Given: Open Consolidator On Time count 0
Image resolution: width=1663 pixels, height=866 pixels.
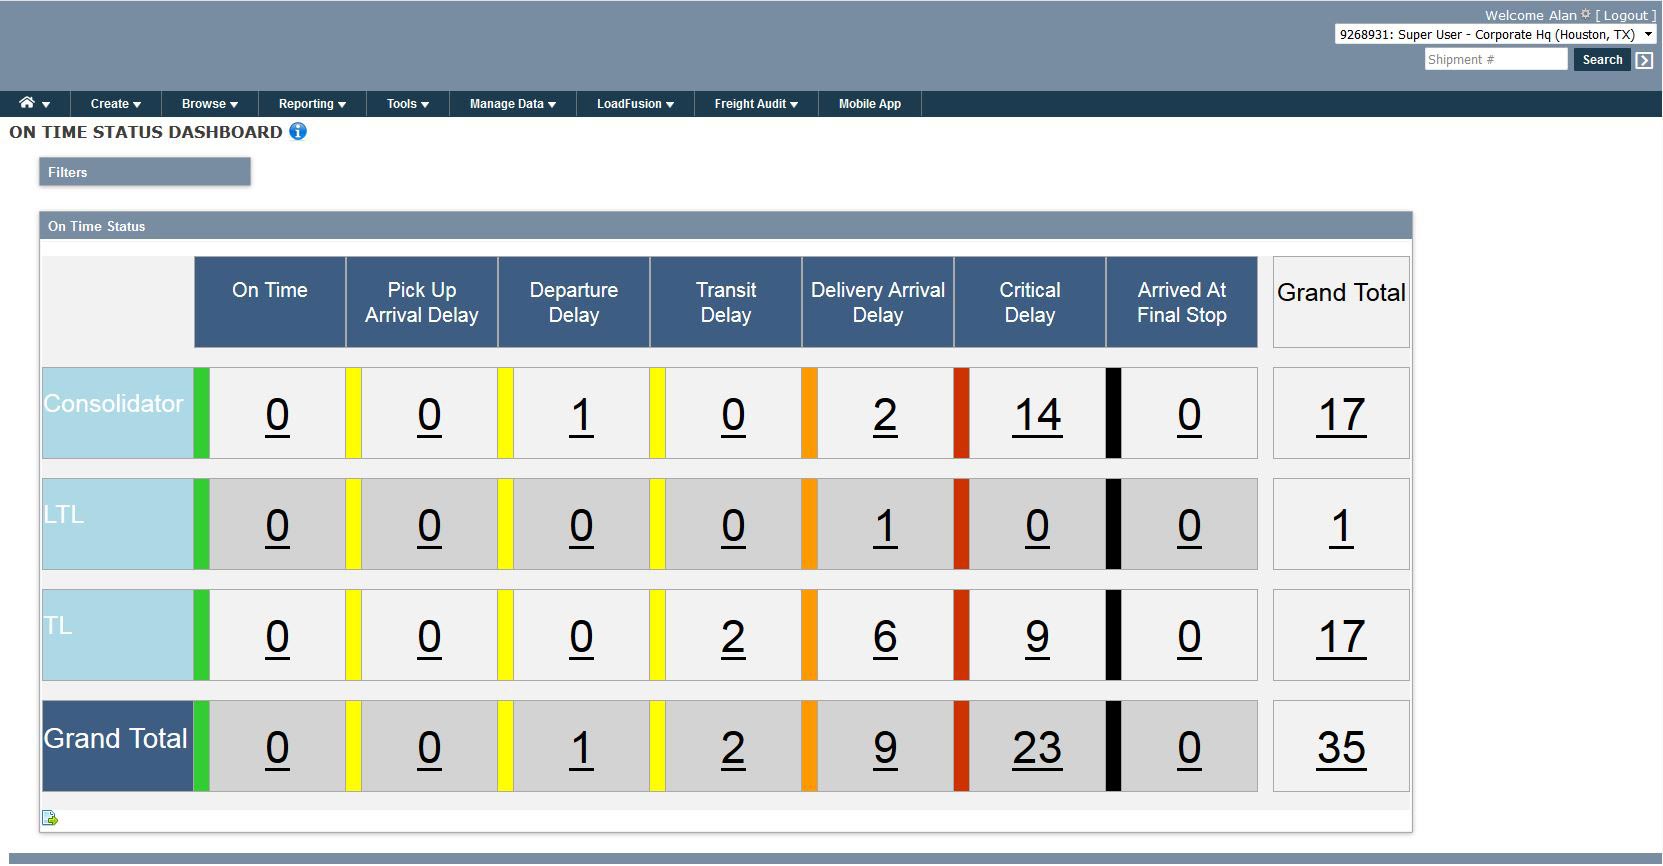Looking at the screenshot, I should [277, 415].
